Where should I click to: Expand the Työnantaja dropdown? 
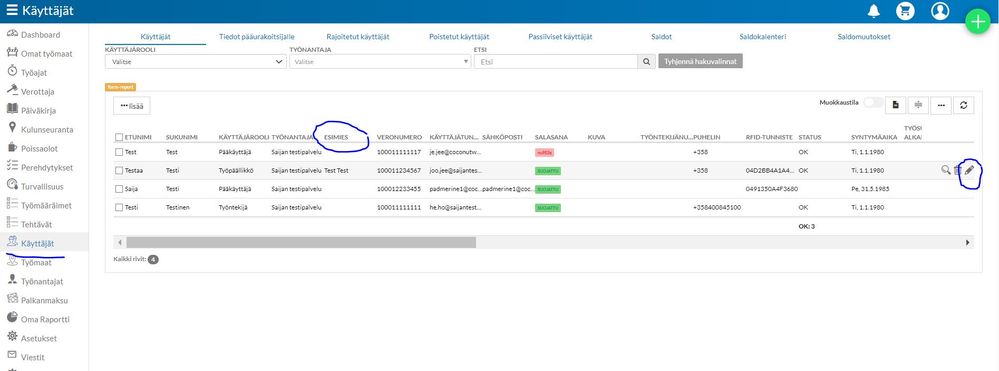(381, 62)
